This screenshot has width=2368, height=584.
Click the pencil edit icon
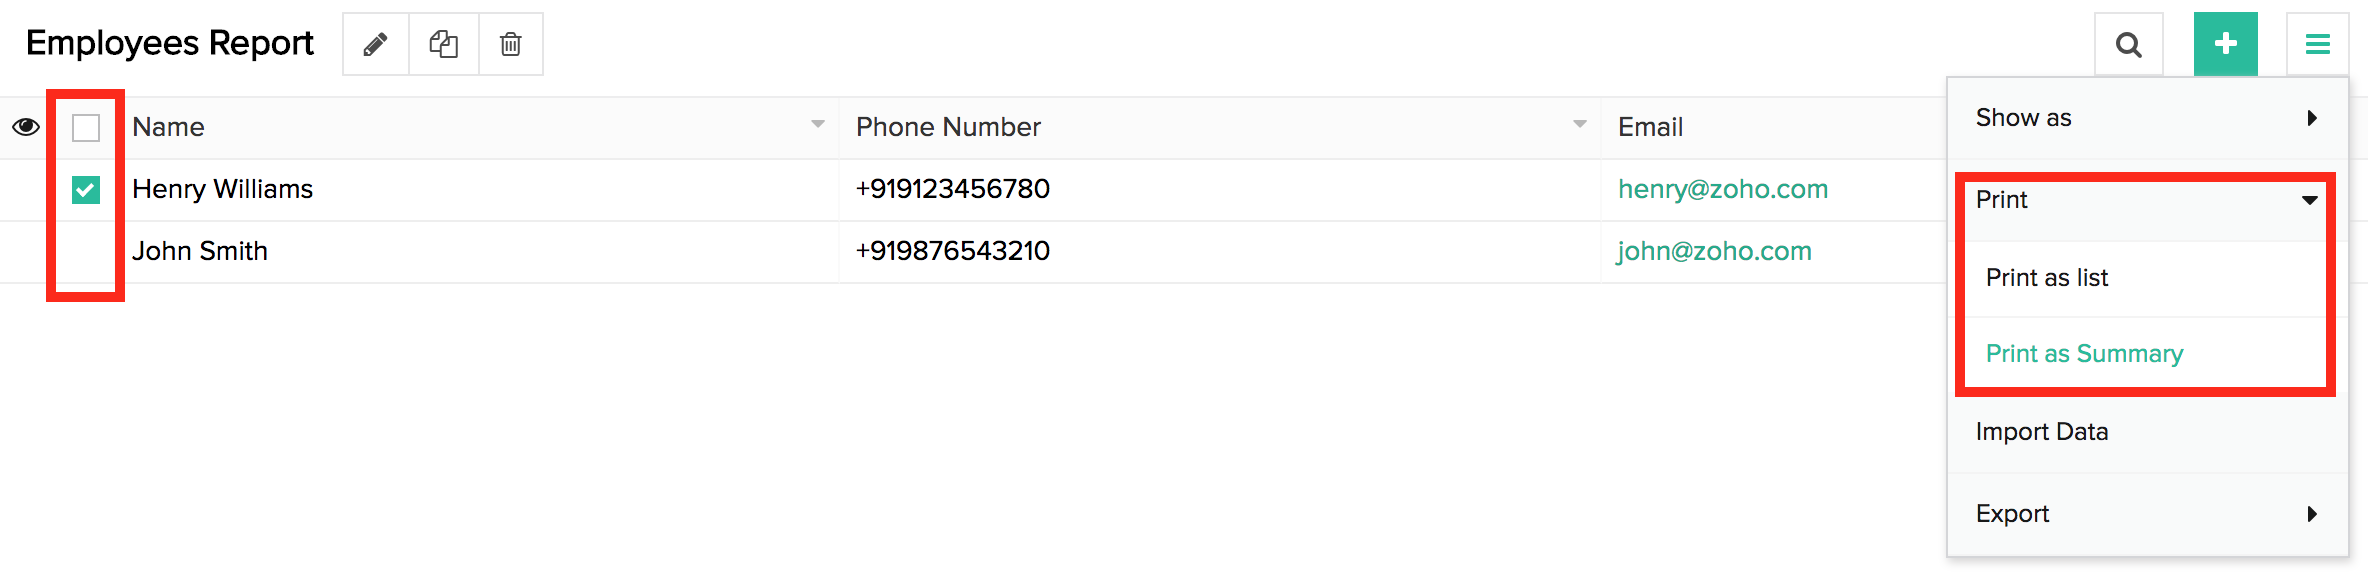click(x=375, y=44)
